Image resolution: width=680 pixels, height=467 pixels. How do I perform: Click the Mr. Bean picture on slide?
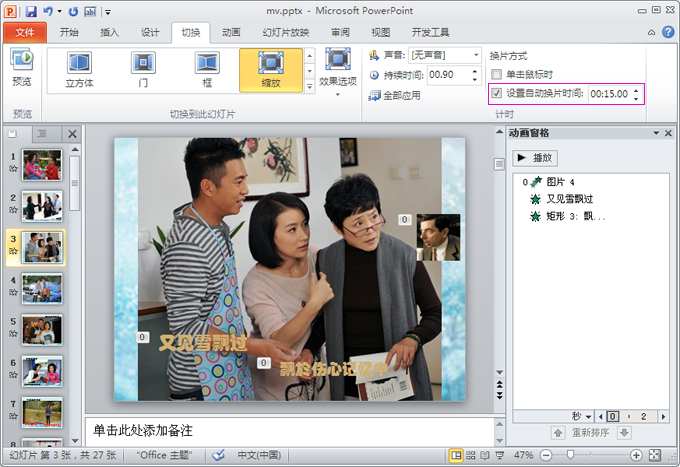[x=438, y=237]
